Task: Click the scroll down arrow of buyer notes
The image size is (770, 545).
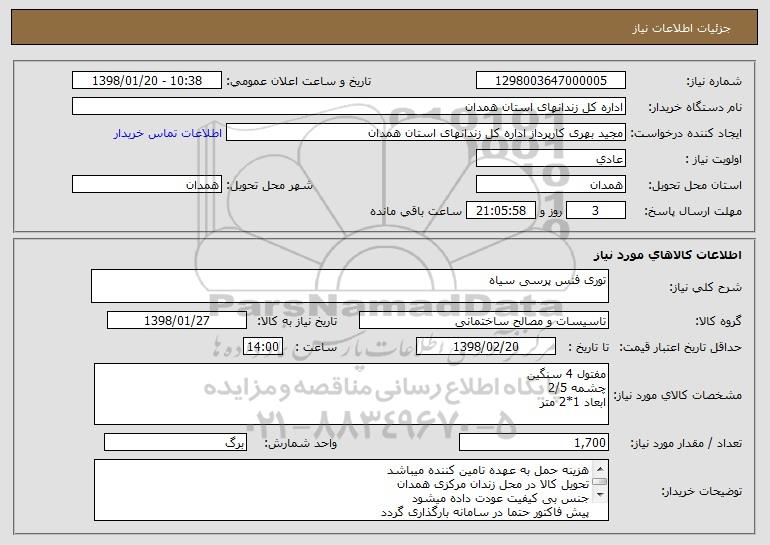Action: point(600,495)
